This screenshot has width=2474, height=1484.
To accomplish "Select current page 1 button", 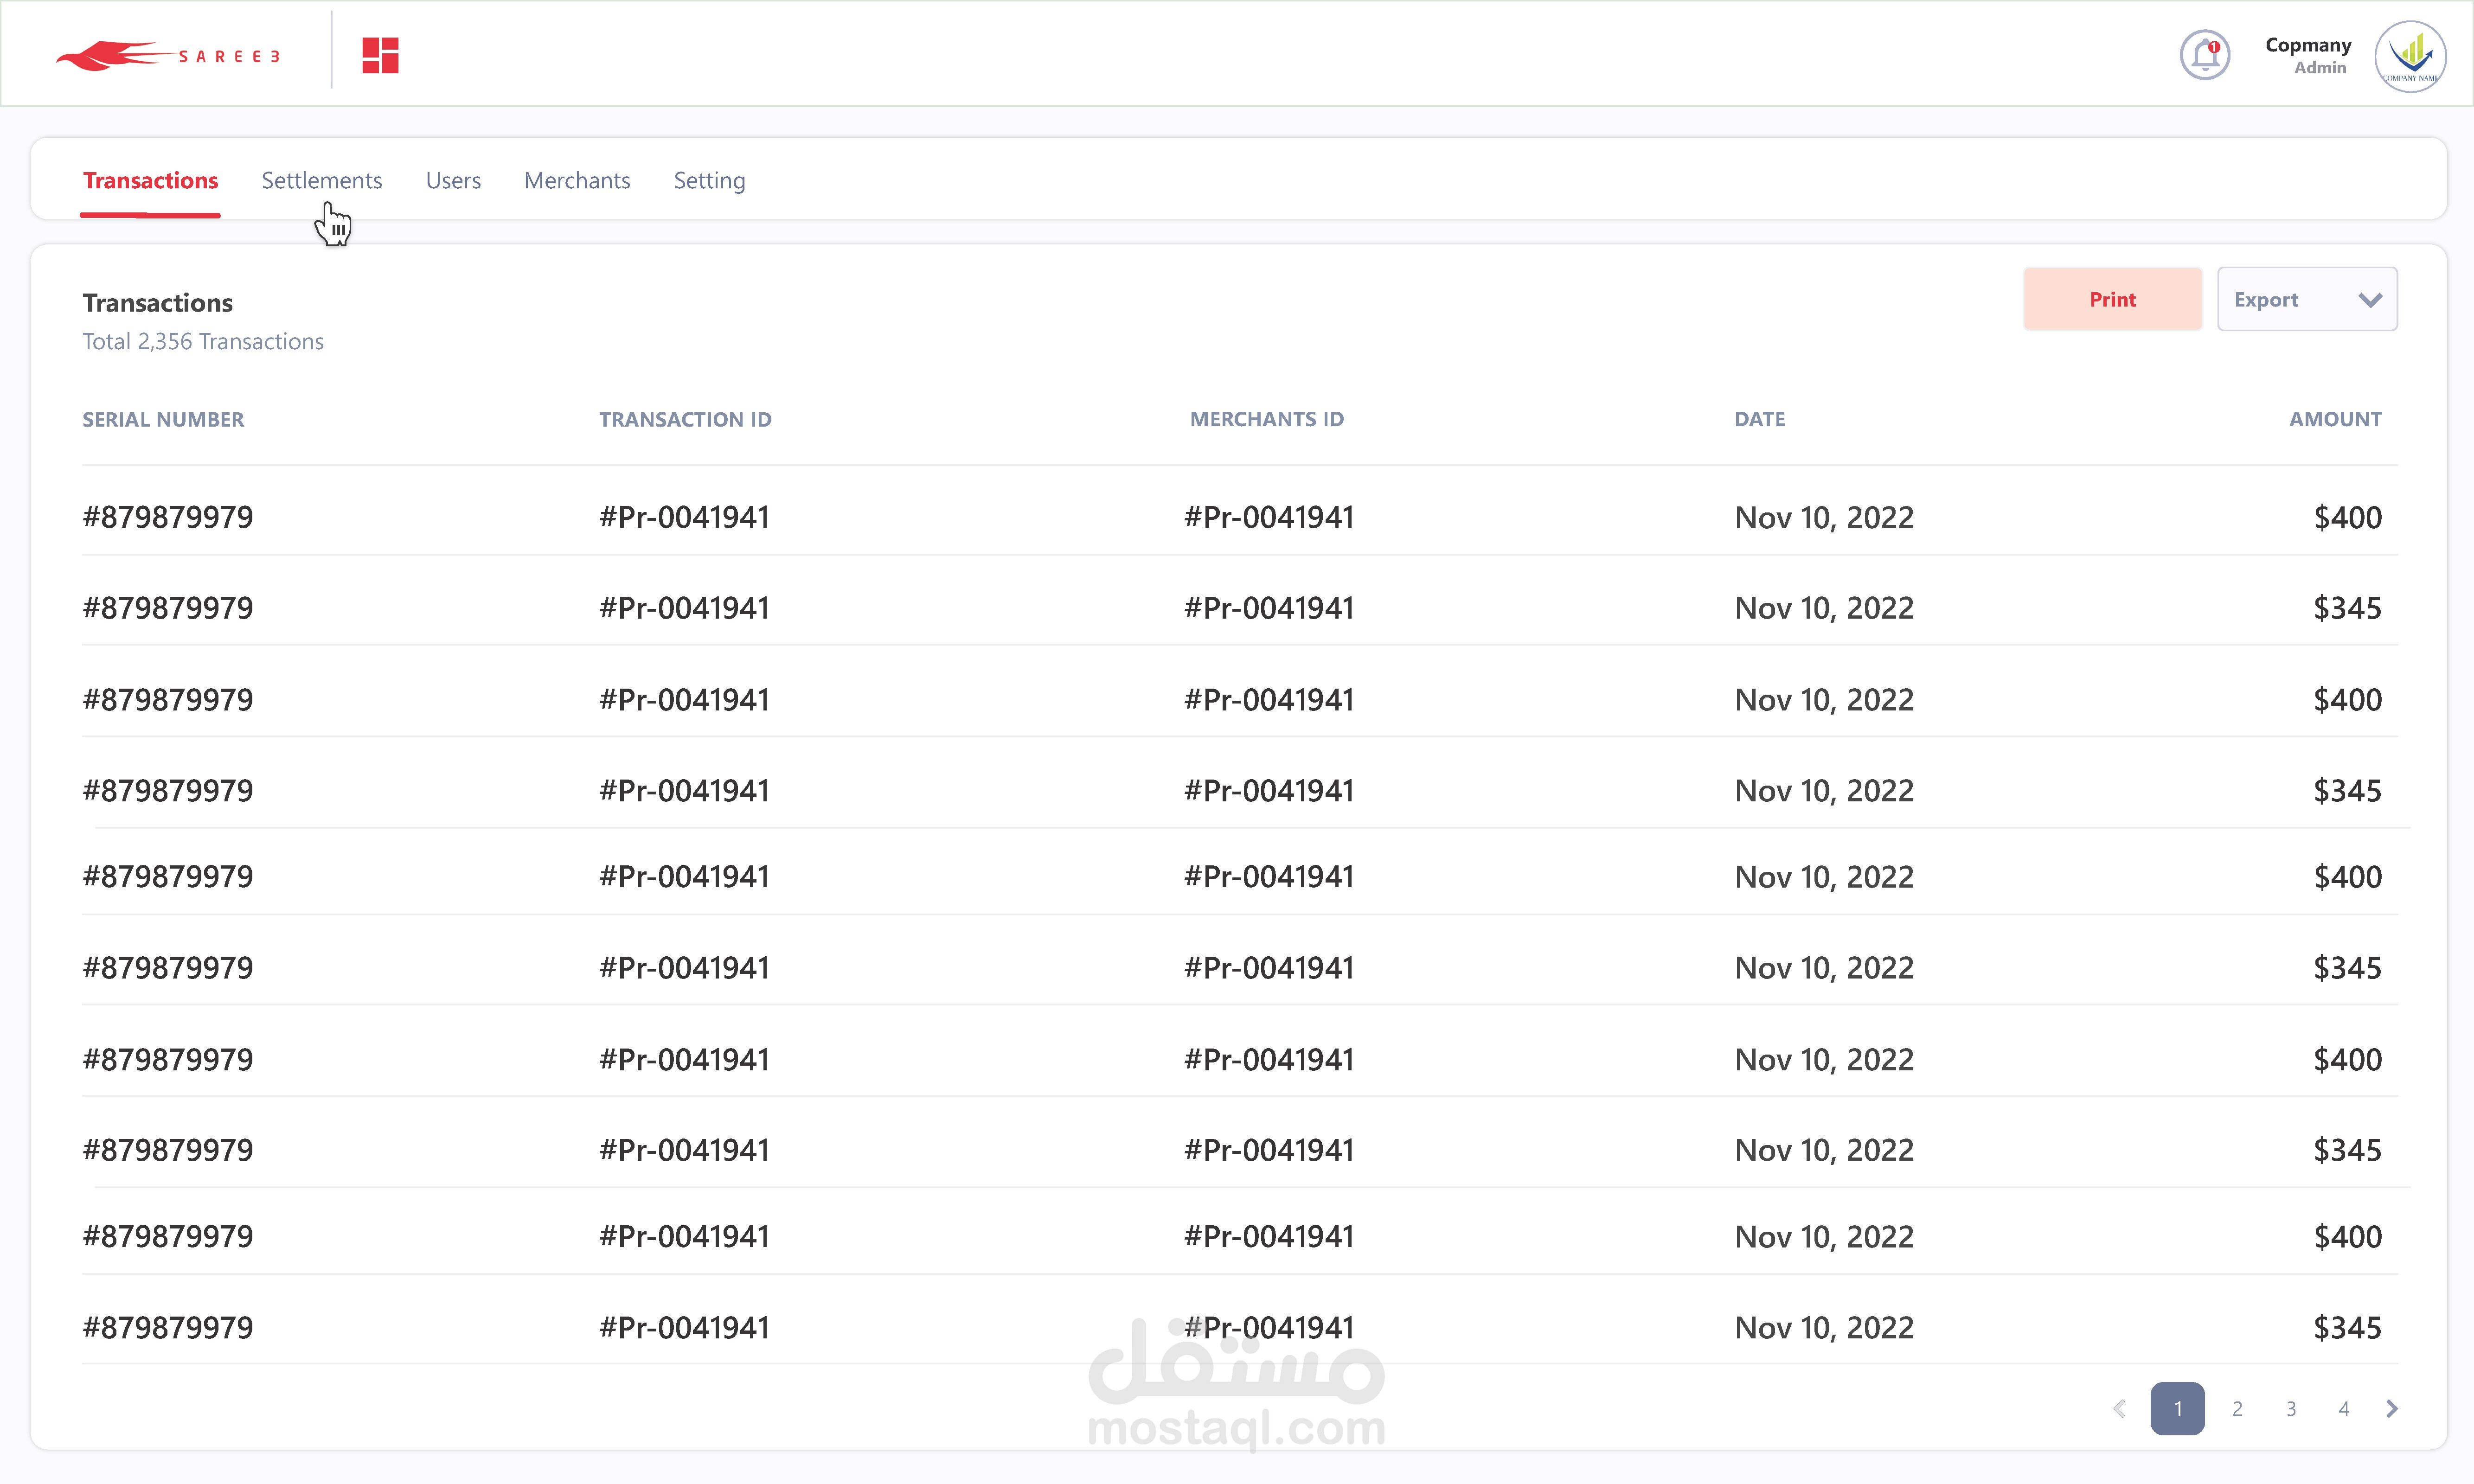I will click(2177, 1408).
